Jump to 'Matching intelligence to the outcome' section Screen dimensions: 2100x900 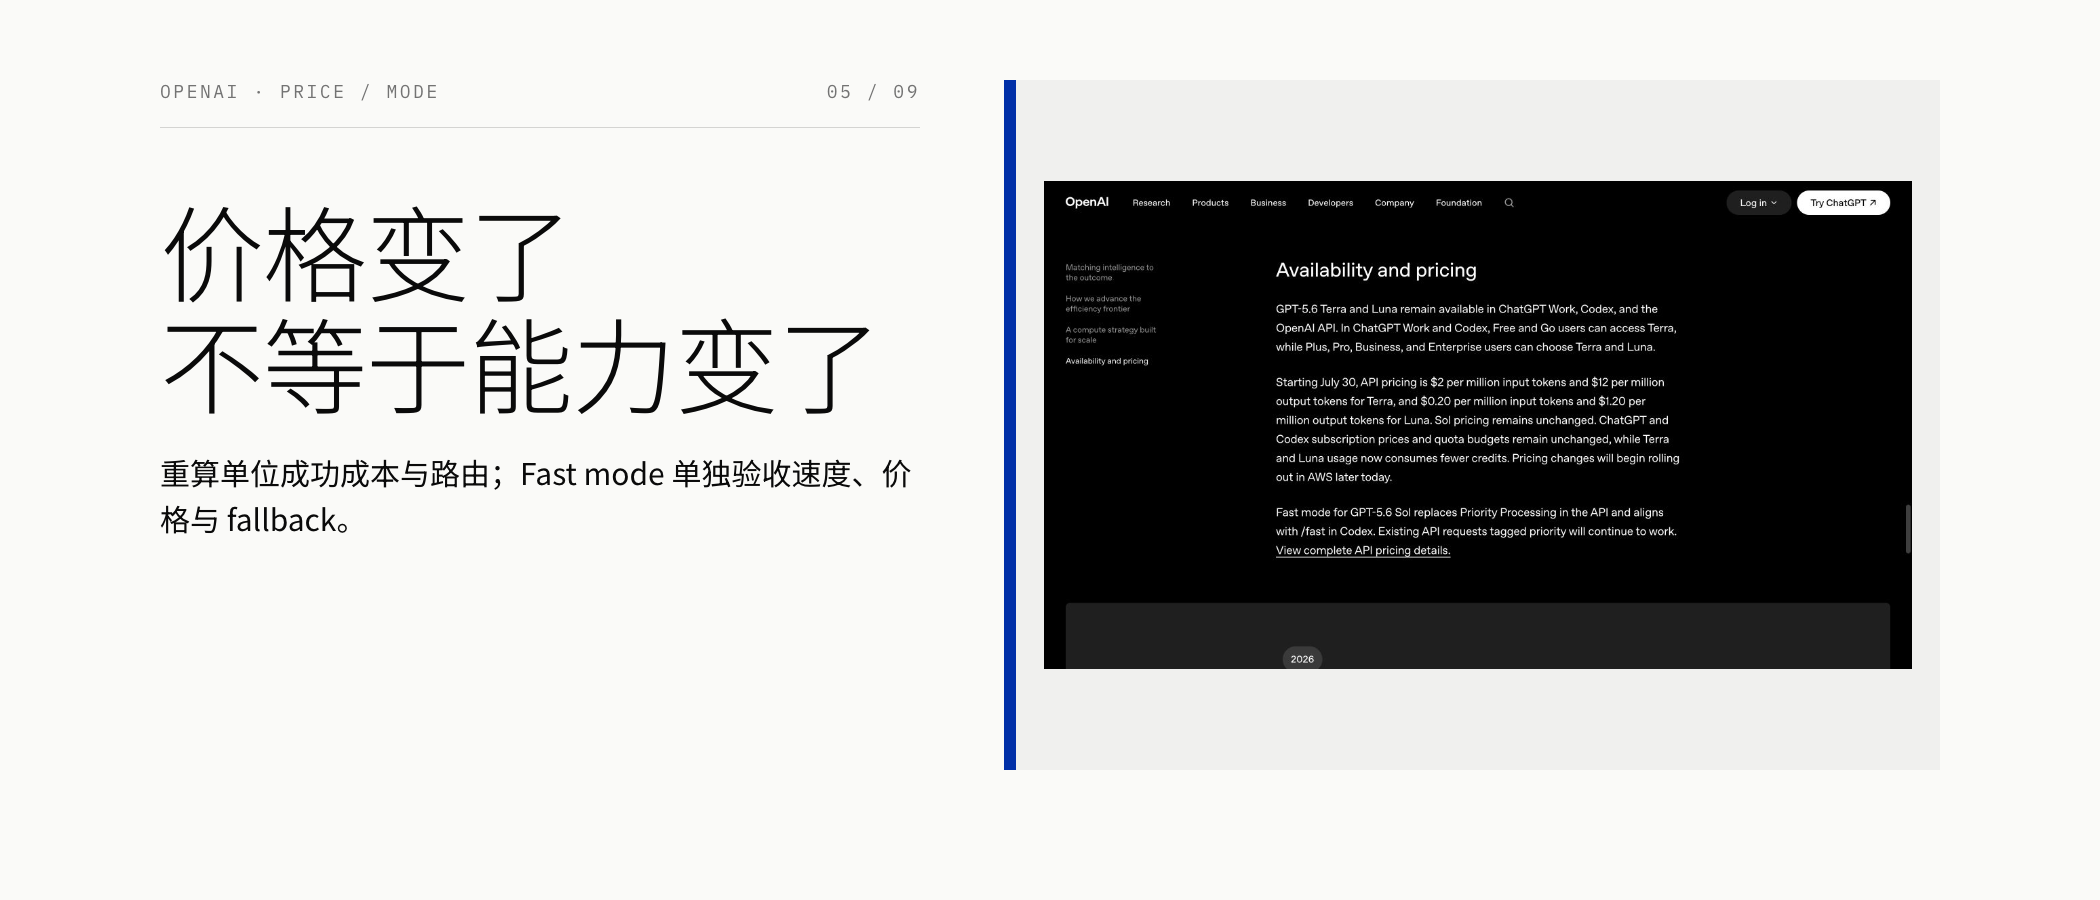pos(1109,272)
